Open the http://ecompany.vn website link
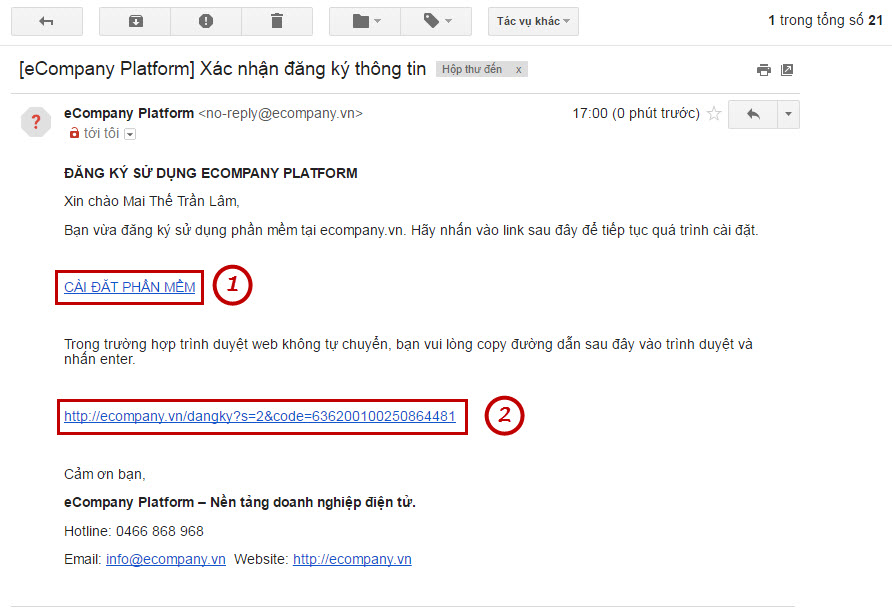Image resolution: width=892 pixels, height=610 pixels. click(352, 559)
